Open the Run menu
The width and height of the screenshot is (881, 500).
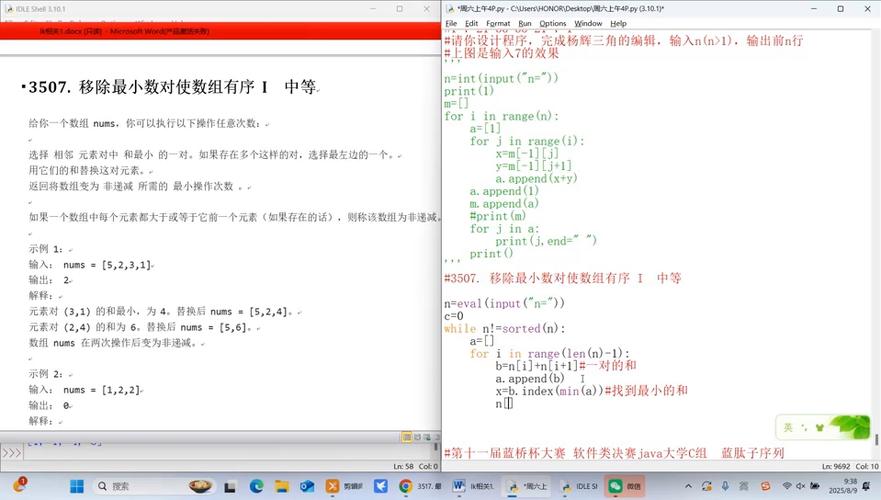coord(525,23)
